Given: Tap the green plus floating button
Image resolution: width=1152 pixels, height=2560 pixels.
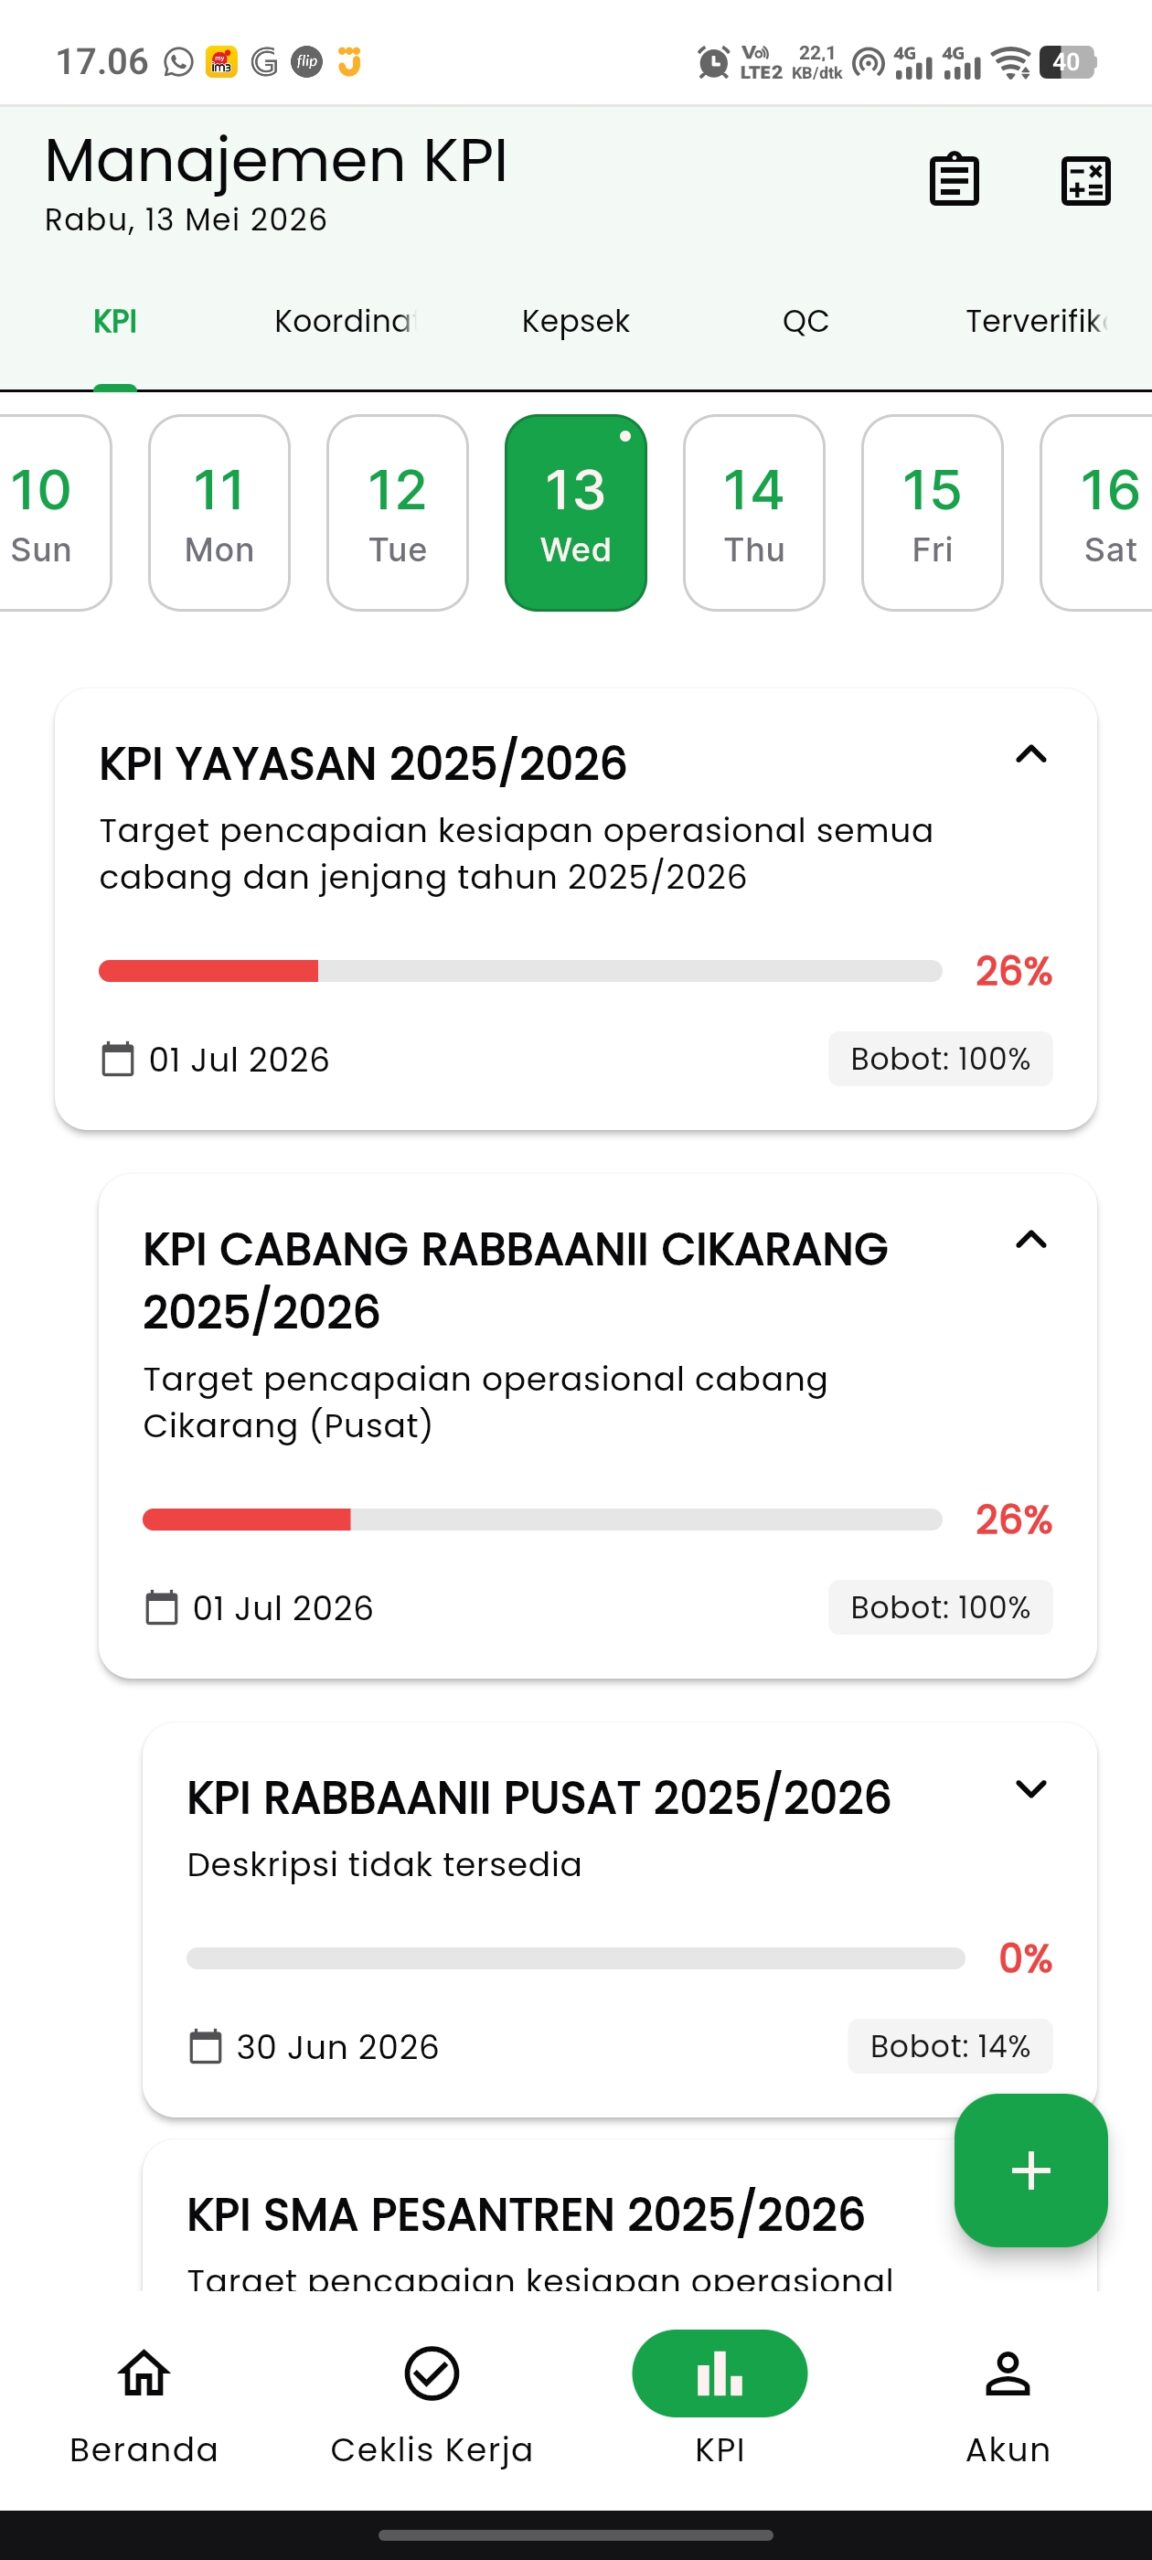Looking at the screenshot, I should pyautogui.click(x=1030, y=2170).
